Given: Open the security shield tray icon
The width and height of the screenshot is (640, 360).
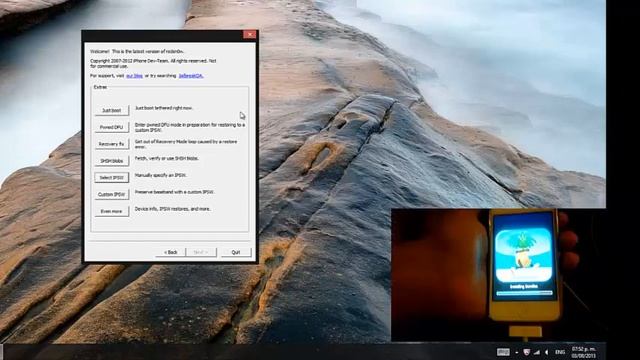Looking at the screenshot, I should (527, 352).
